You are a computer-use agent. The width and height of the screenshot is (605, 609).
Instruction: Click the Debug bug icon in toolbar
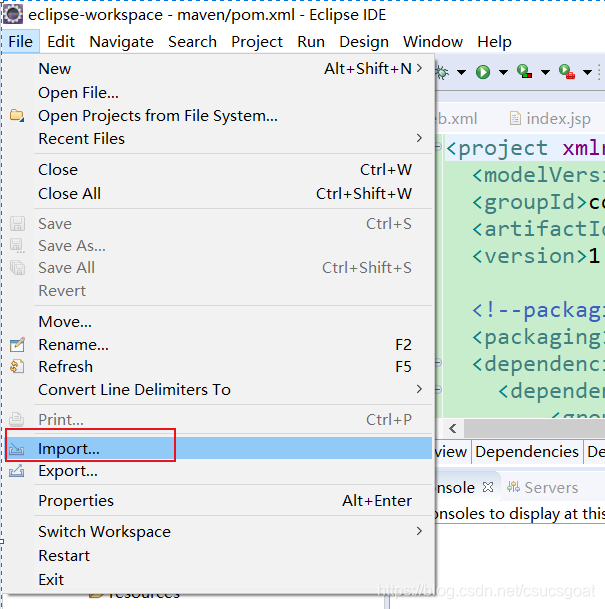pyautogui.click(x=442, y=72)
